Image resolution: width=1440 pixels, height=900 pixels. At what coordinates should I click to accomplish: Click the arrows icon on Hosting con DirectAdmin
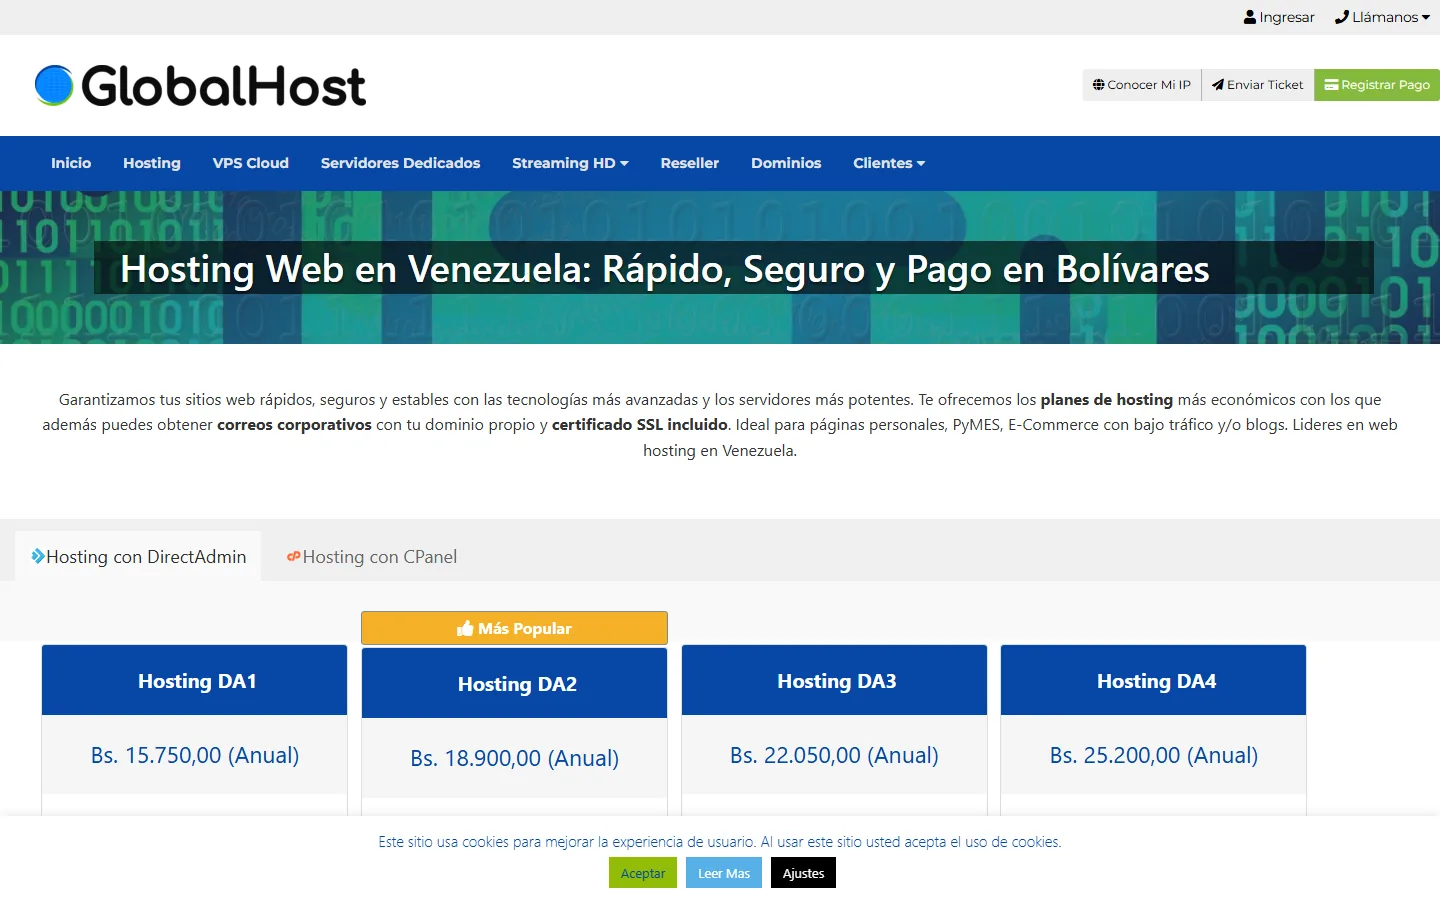37,556
